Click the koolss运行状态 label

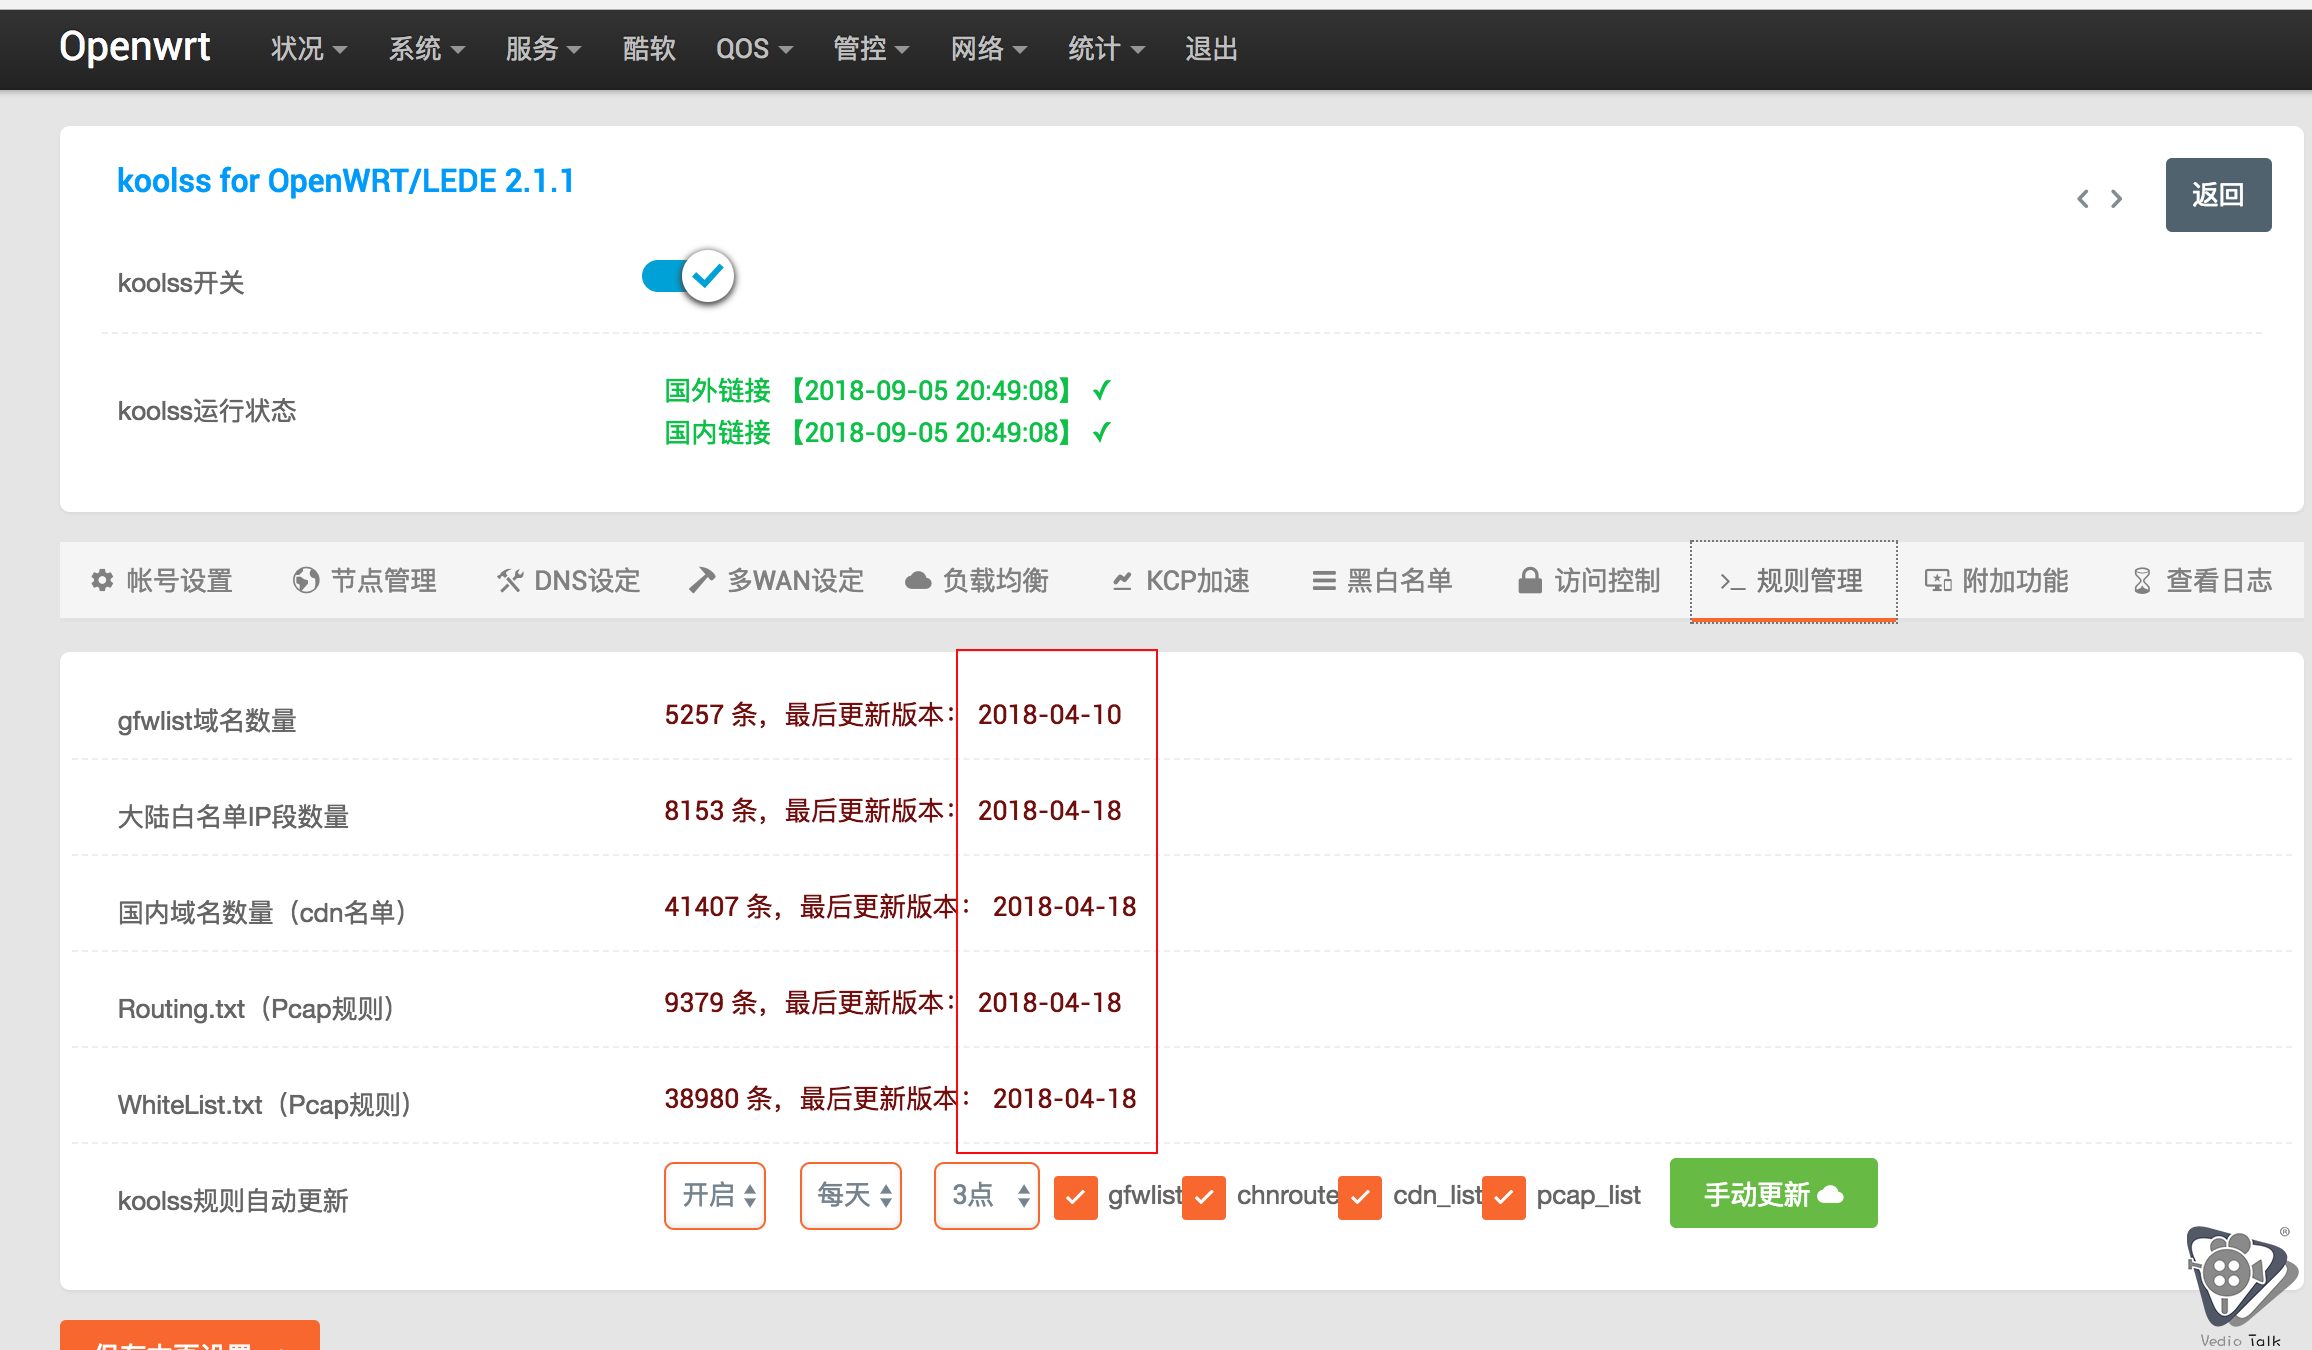[207, 410]
